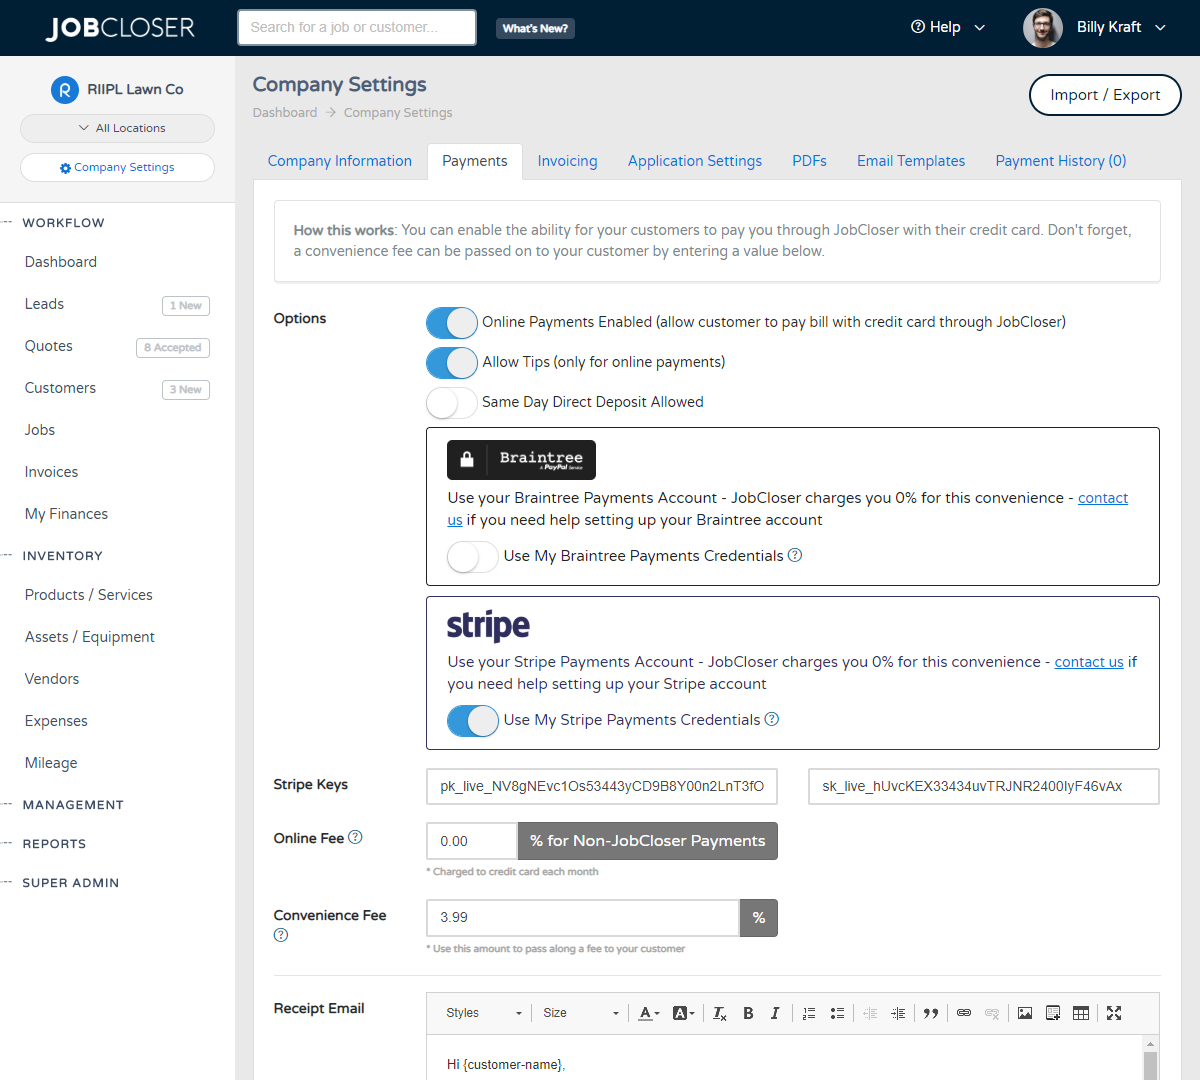Open the Styles dropdown in email editor
This screenshot has height=1080, width=1200.
480,1013
